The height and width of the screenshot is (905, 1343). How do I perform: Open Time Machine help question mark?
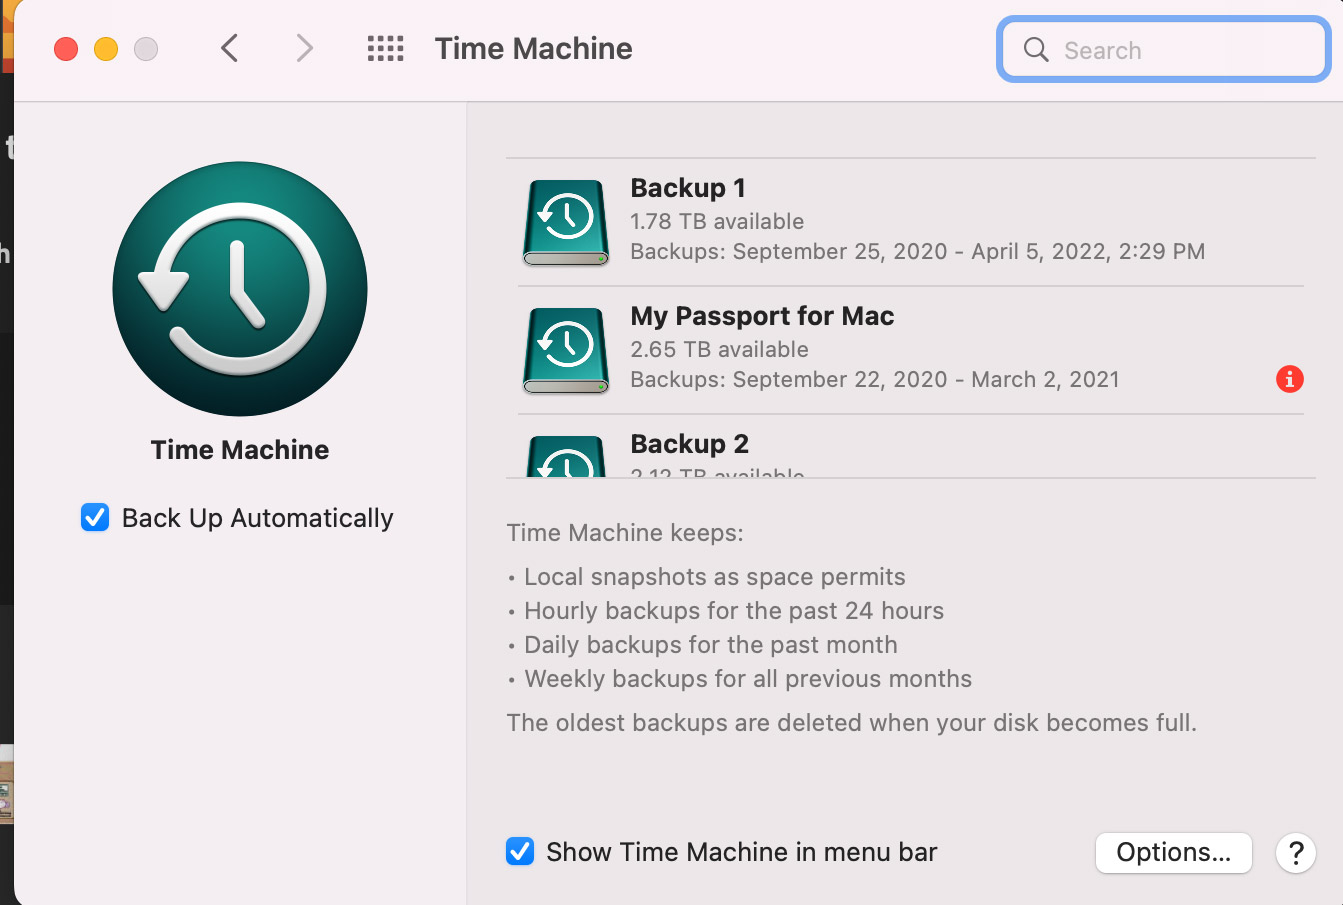coord(1295,853)
